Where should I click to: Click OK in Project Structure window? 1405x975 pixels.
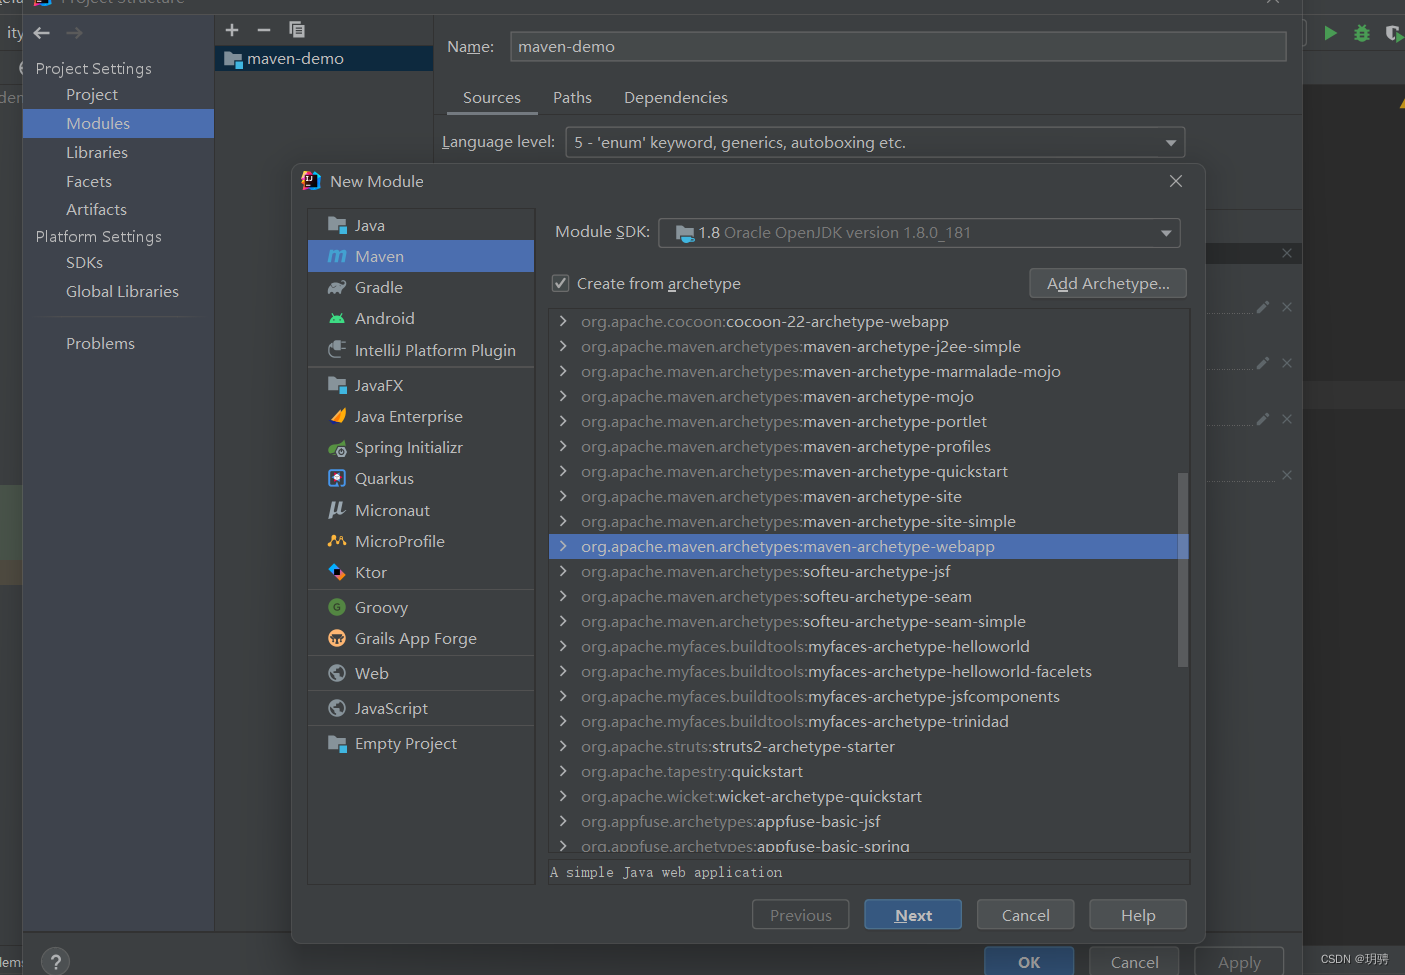pyautogui.click(x=1029, y=962)
